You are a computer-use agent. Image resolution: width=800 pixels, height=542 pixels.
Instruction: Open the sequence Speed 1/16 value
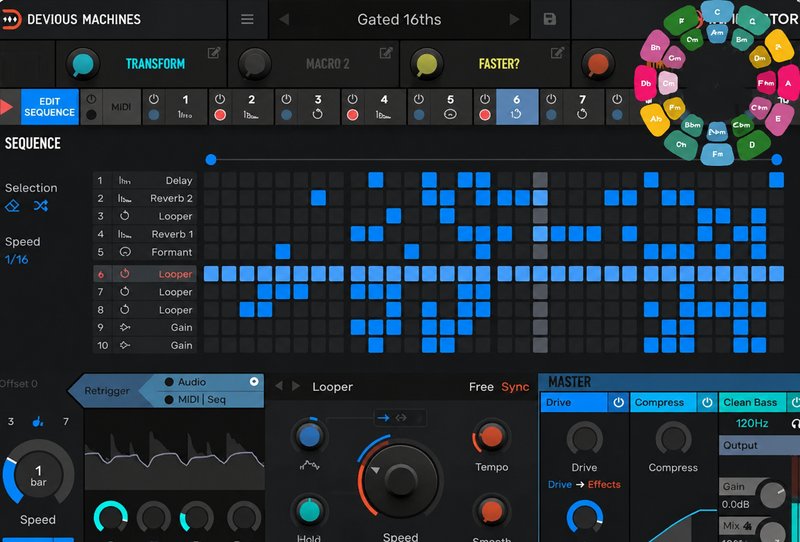(x=16, y=259)
